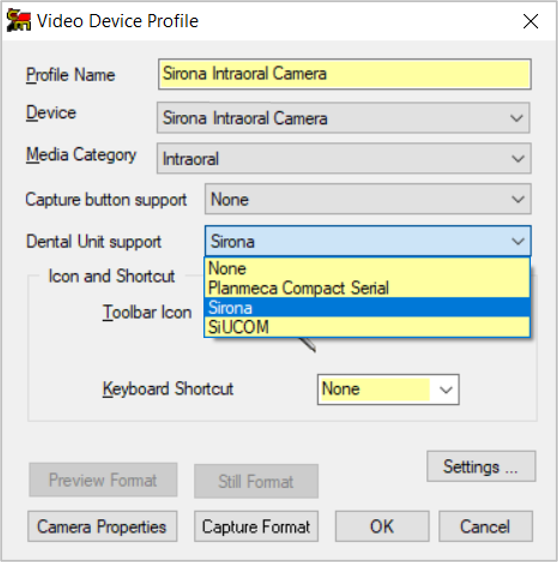The height and width of the screenshot is (562, 558).
Task: Click the application icon in title bar
Action: pyautogui.click(x=19, y=20)
